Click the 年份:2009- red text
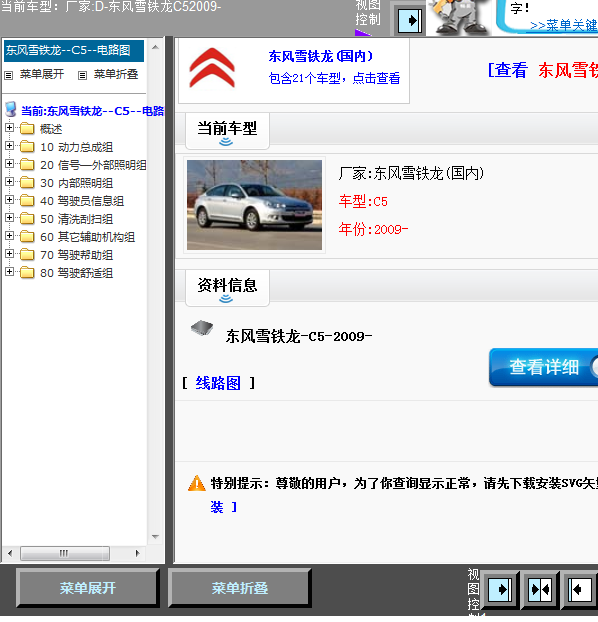The image size is (598, 622). coord(373,229)
